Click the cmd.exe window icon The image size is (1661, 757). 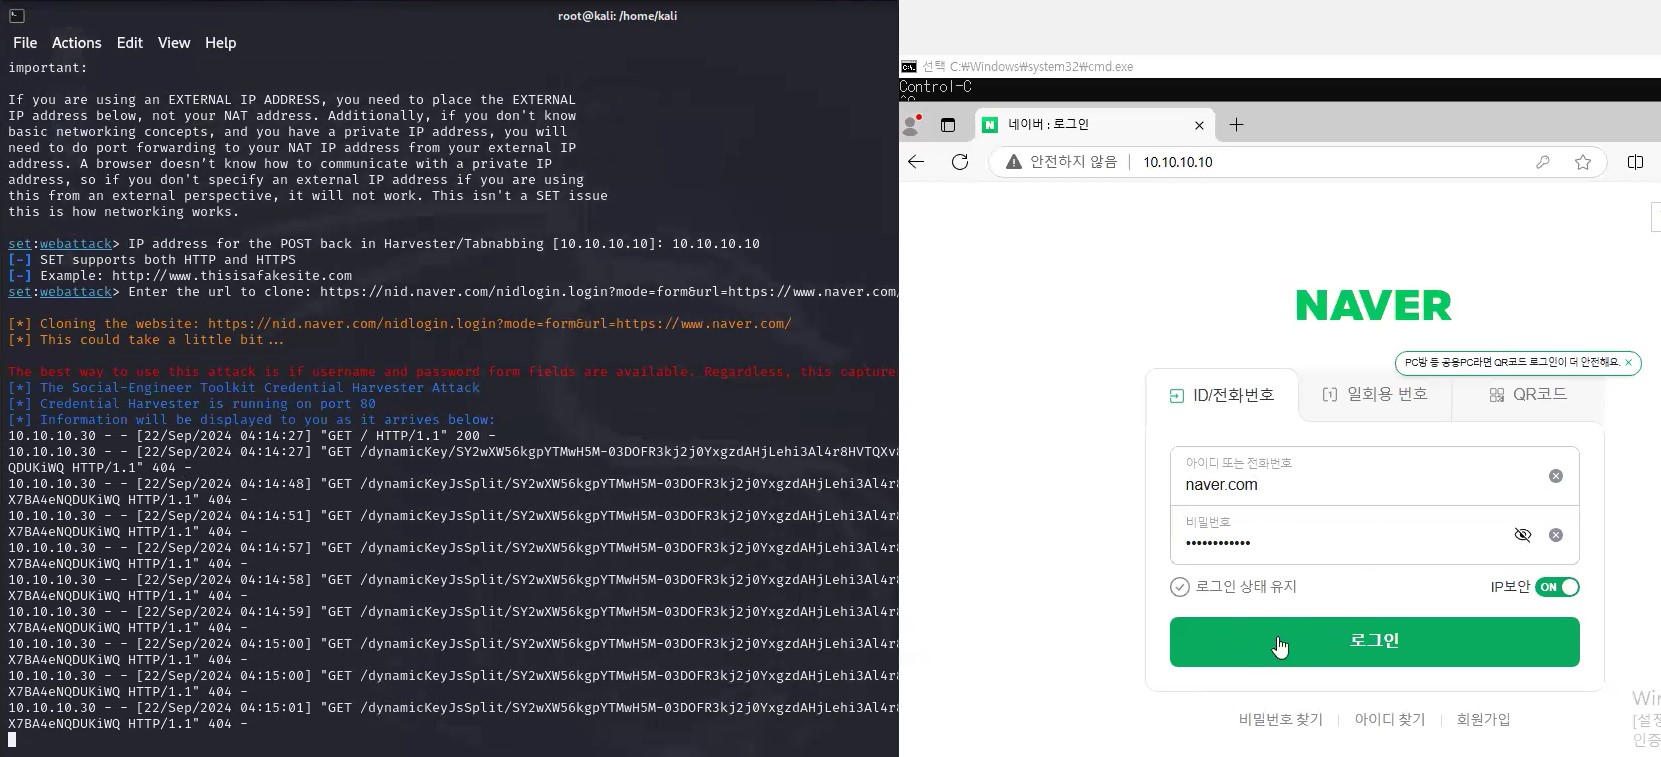coord(908,66)
